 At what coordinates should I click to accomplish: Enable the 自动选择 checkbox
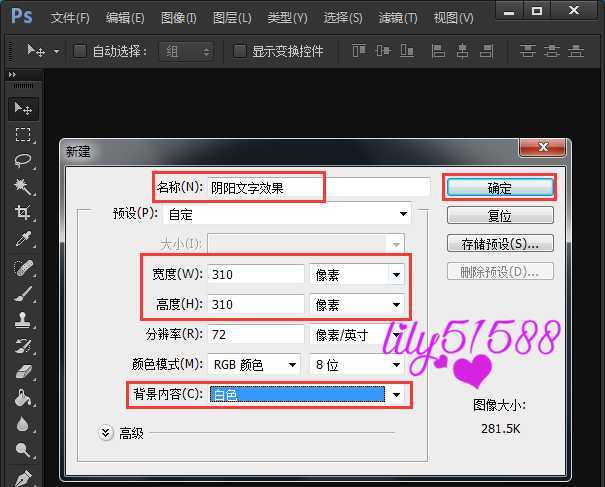coord(80,51)
